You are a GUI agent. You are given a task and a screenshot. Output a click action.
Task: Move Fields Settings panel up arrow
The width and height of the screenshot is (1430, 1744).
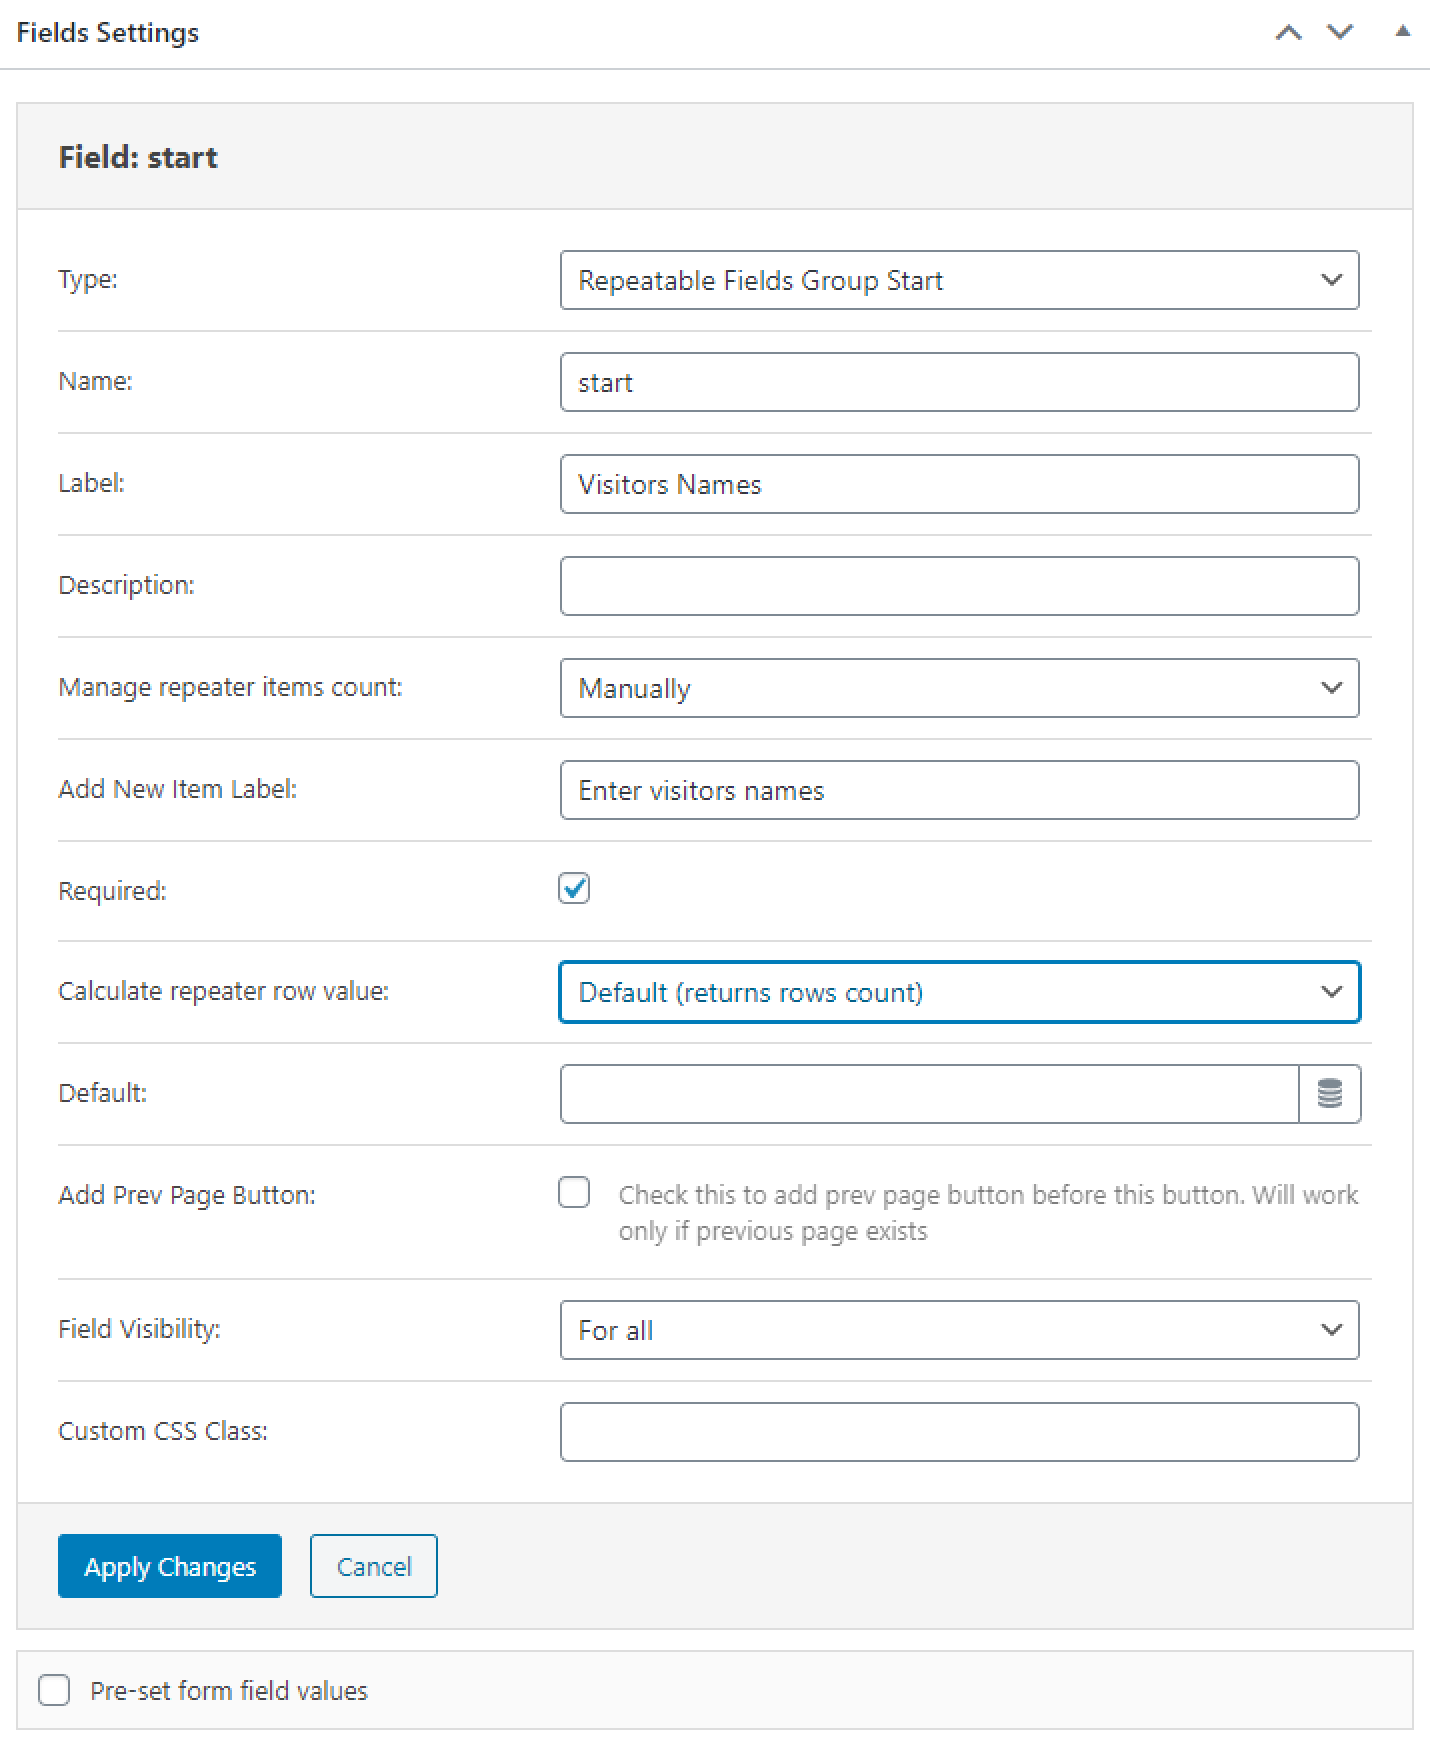[1289, 33]
